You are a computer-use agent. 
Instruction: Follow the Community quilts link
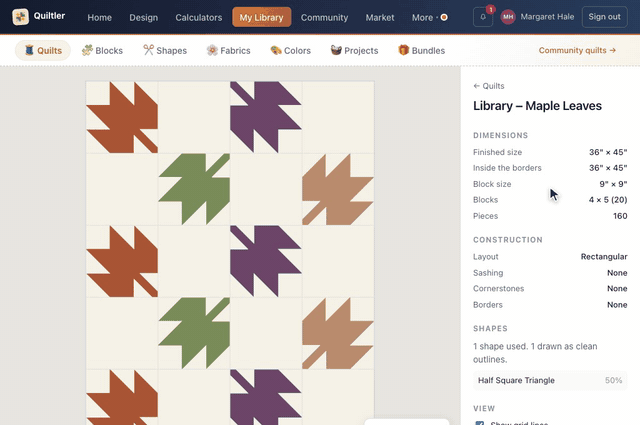click(x=577, y=50)
